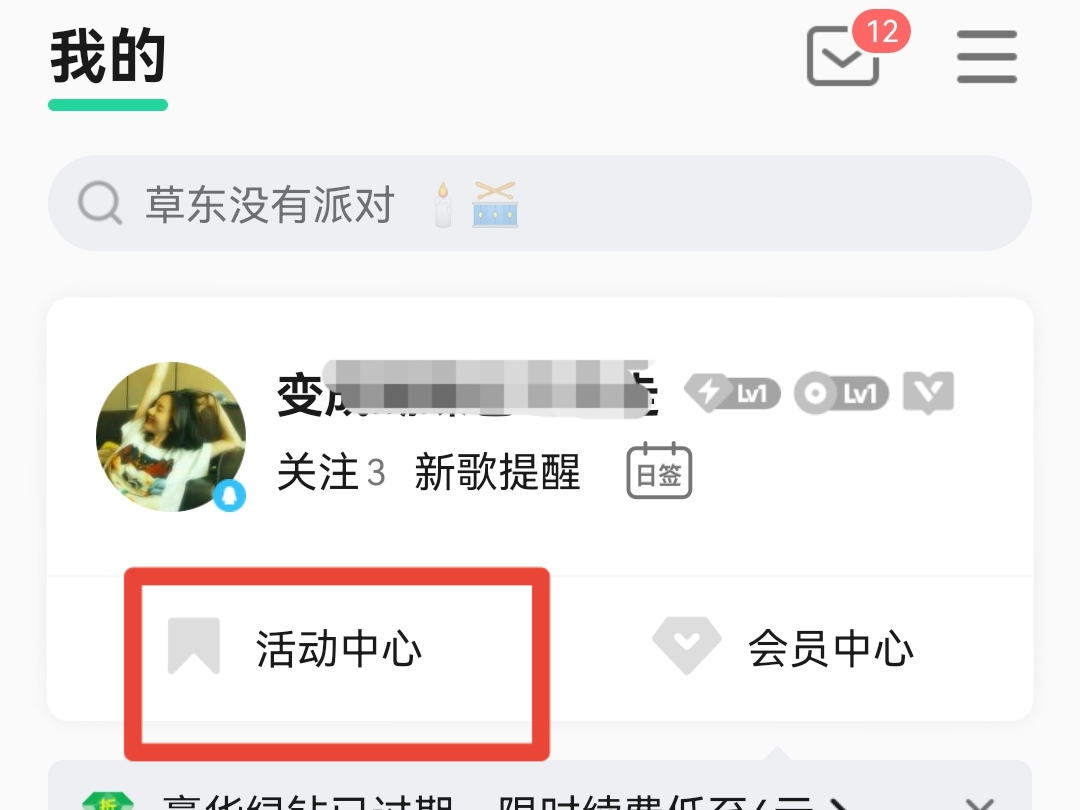Open the hamburger menu at top right
This screenshot has height=810, width=1080.
tap(986, 56)
